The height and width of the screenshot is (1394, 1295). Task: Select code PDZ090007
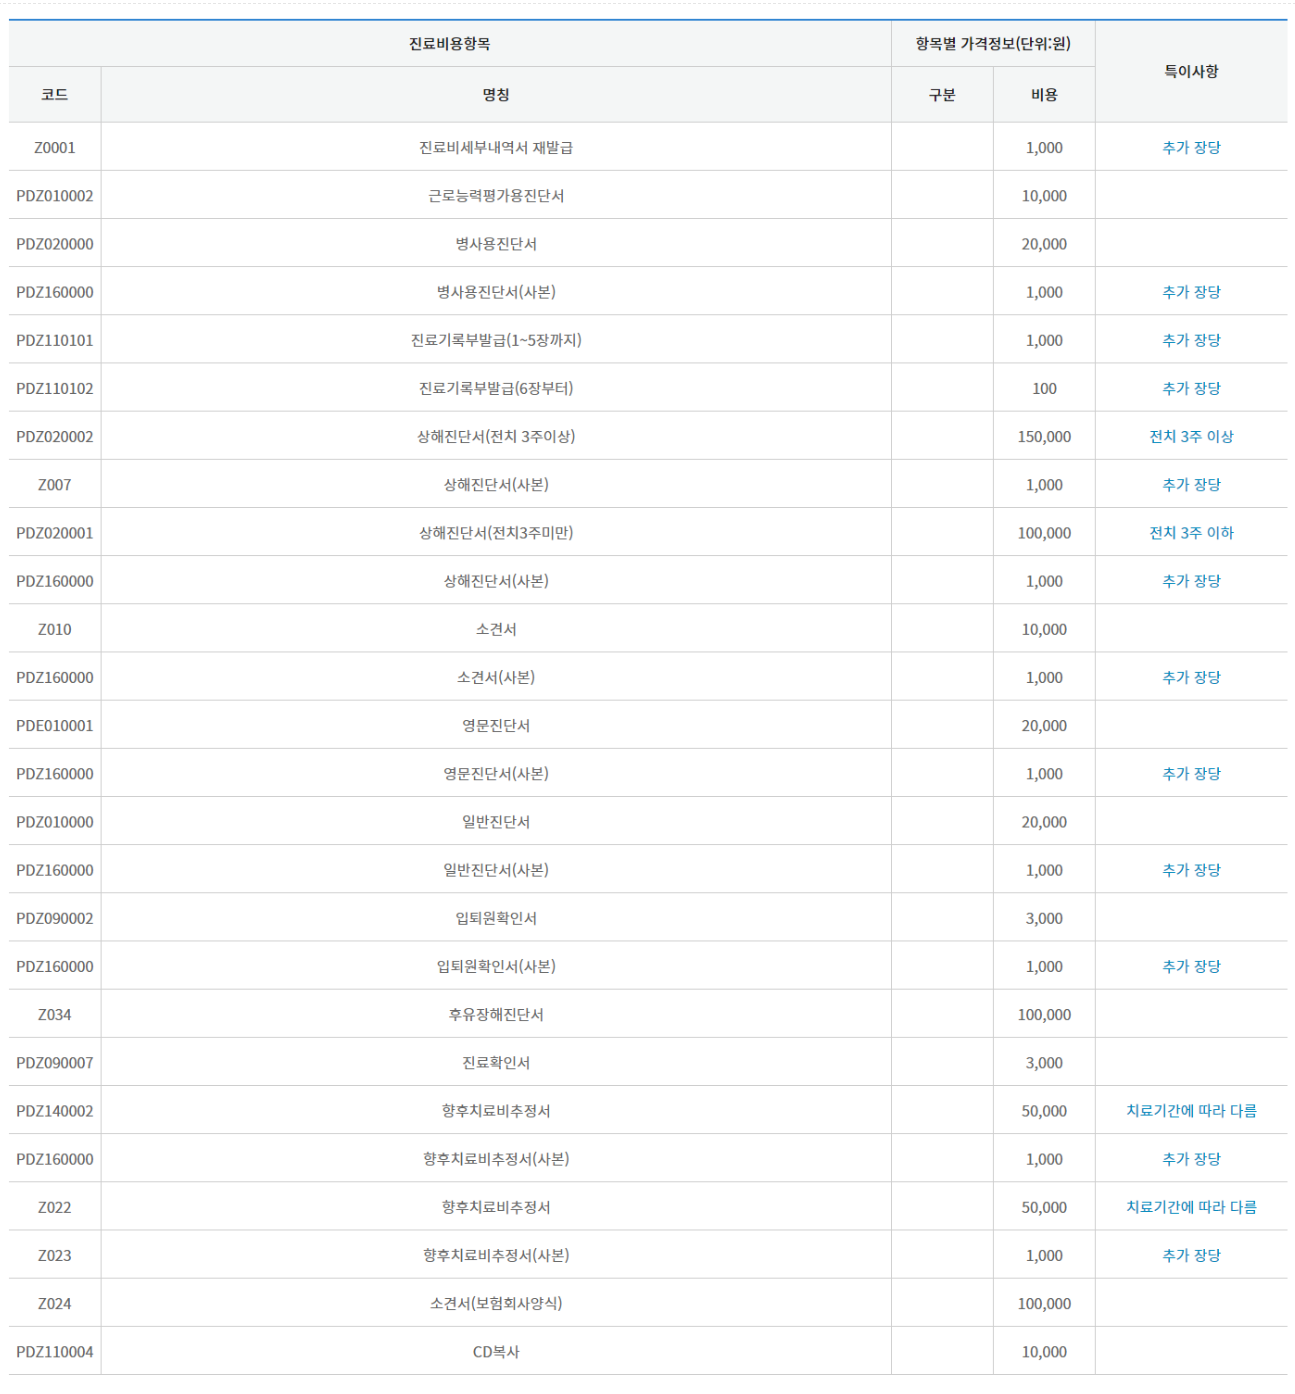pos(55,1063)
